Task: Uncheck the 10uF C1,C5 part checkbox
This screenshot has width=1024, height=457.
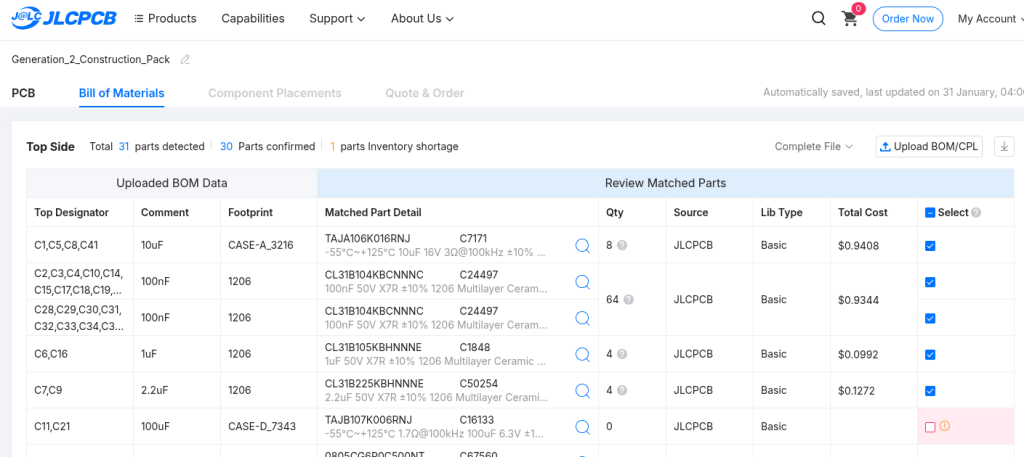Action: (930, 245)
